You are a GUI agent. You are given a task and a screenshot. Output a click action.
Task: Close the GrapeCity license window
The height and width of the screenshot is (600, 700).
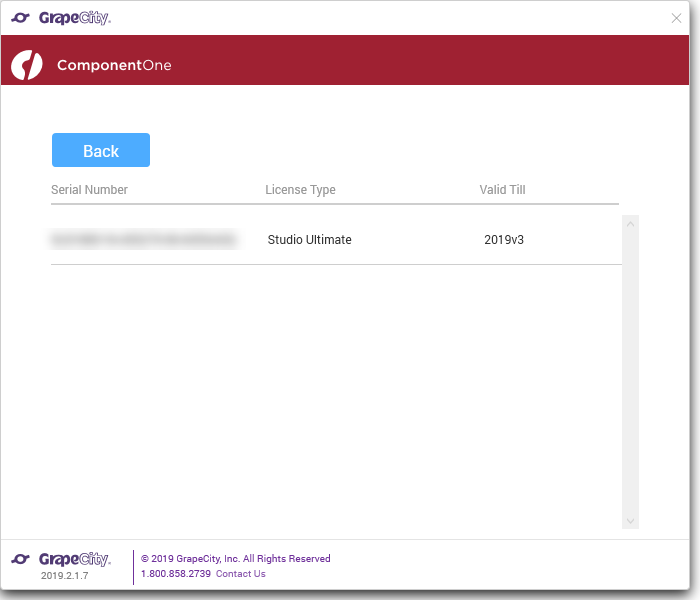coord(676,18)
